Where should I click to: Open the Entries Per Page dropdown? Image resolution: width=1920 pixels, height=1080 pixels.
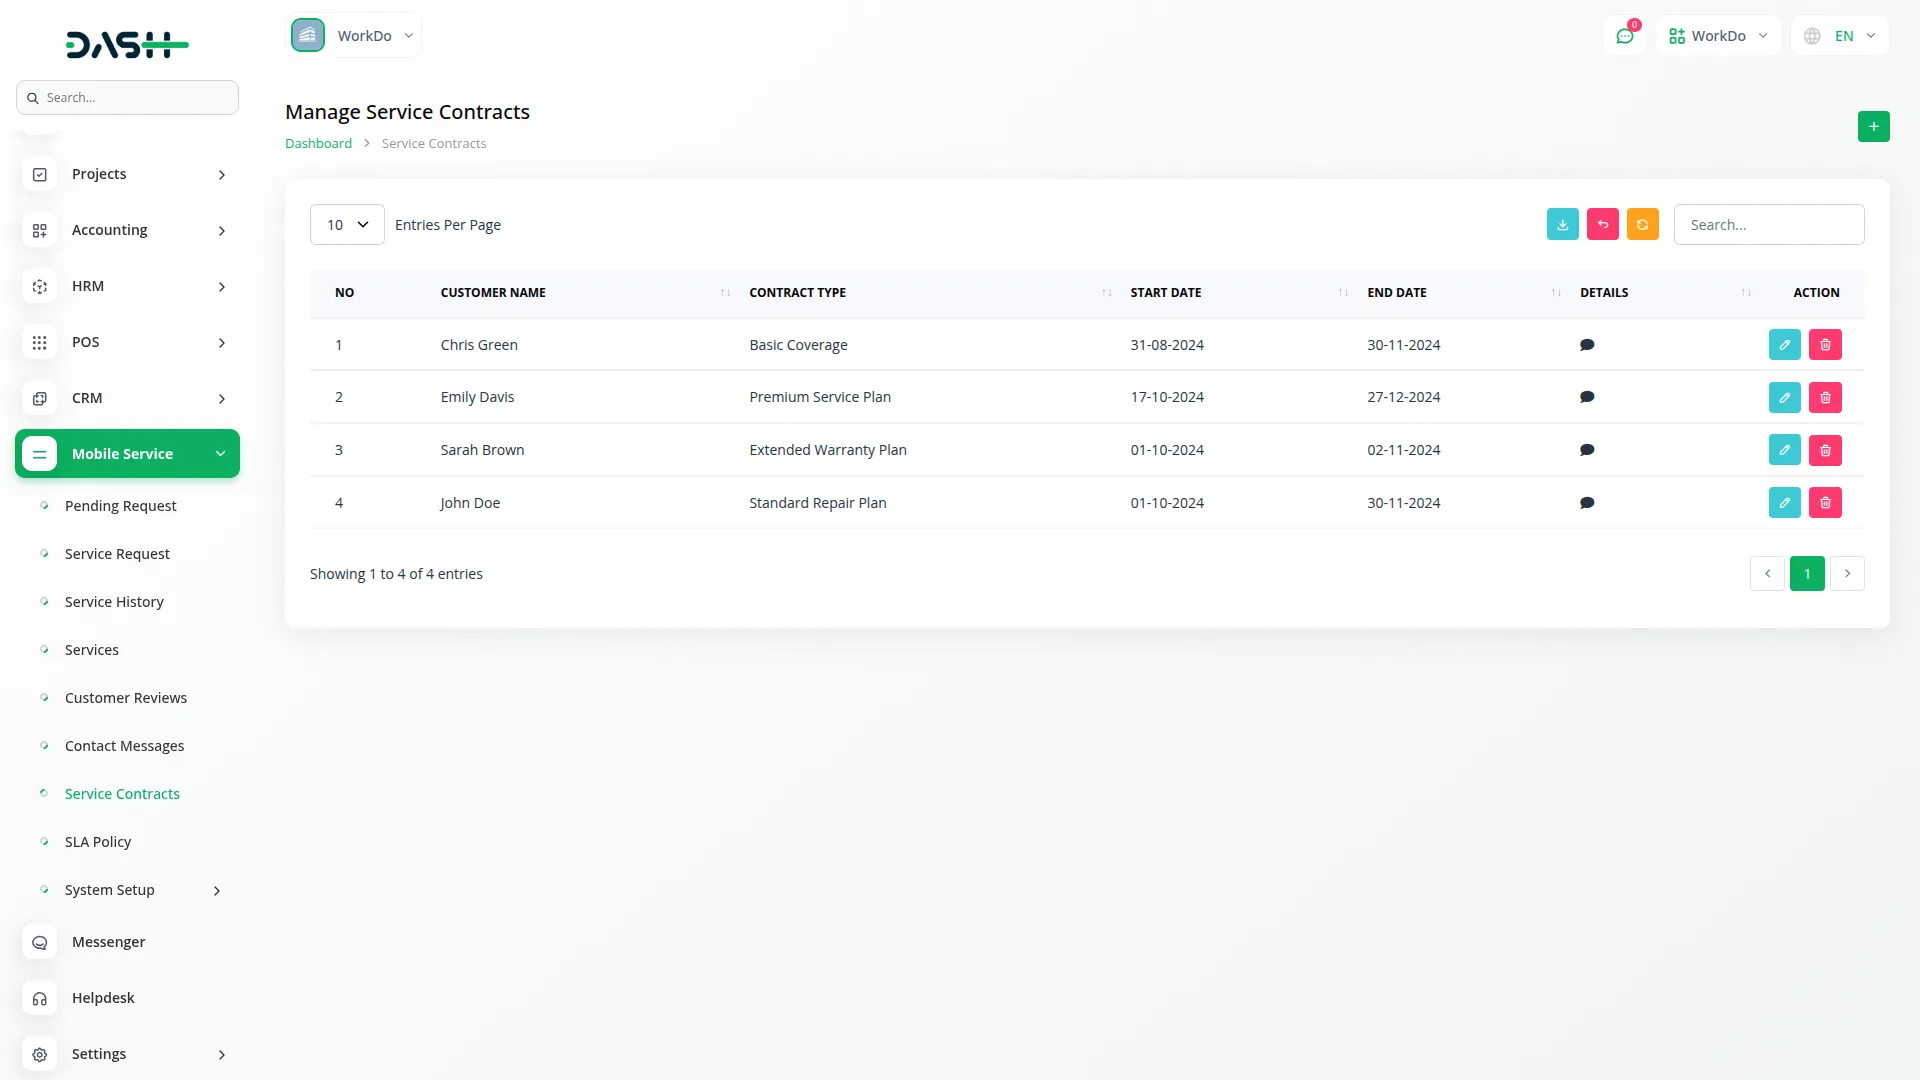[346, 224]
